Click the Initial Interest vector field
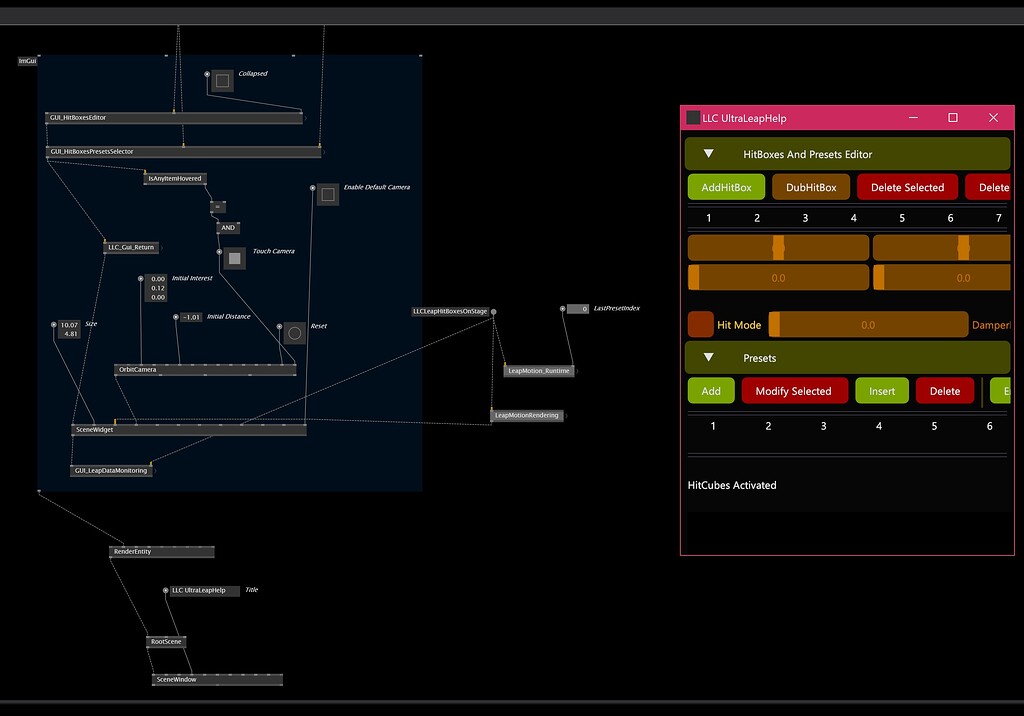 (x=156, y=288)
